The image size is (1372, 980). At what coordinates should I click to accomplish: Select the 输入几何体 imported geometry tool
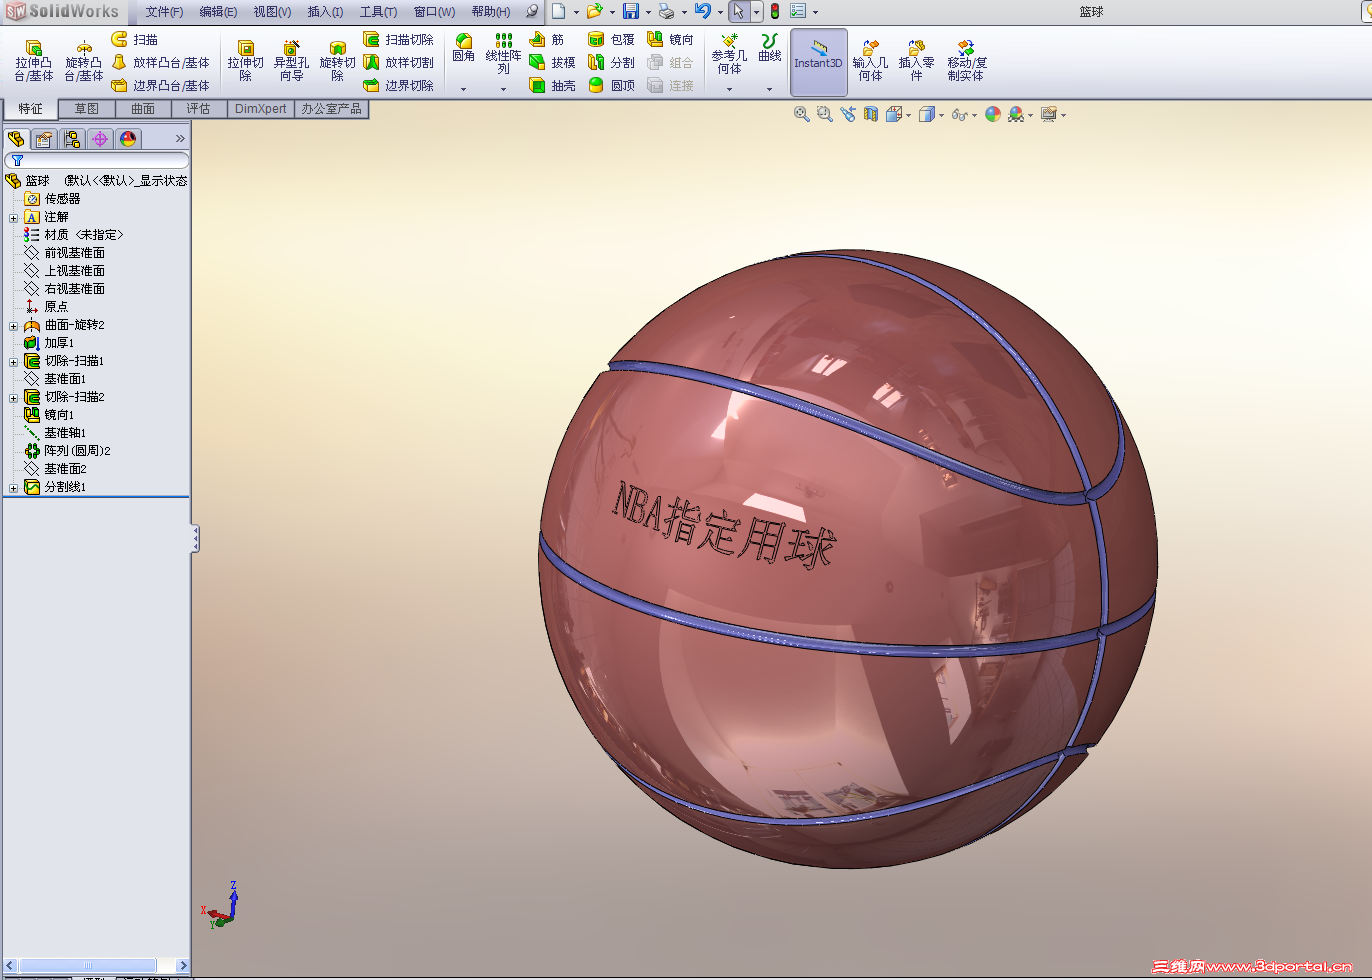[870, 61]
